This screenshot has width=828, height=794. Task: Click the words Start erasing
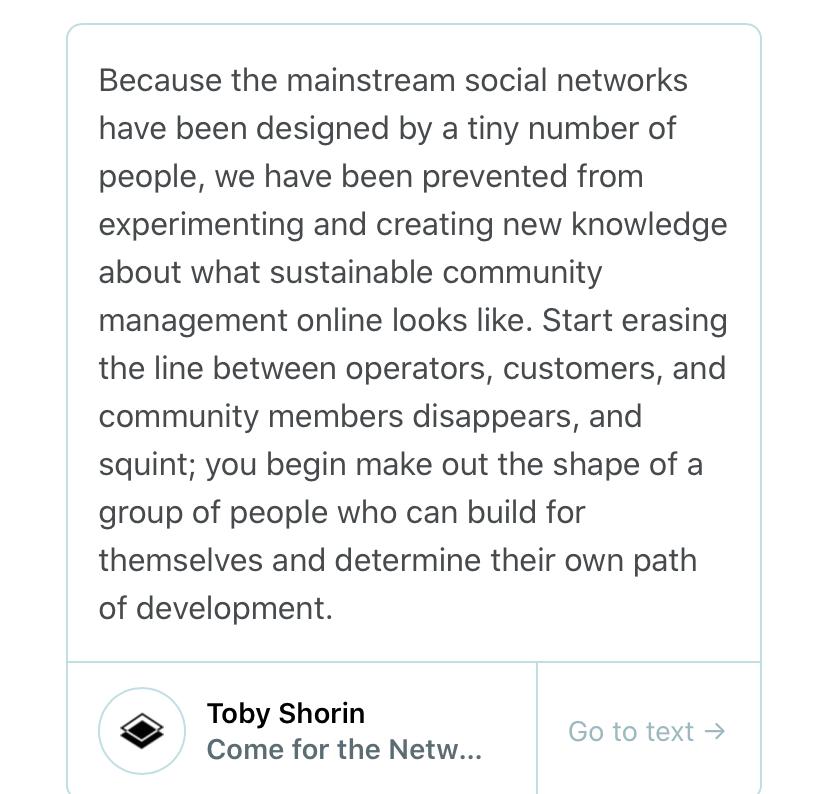click(x=634, y=320)
